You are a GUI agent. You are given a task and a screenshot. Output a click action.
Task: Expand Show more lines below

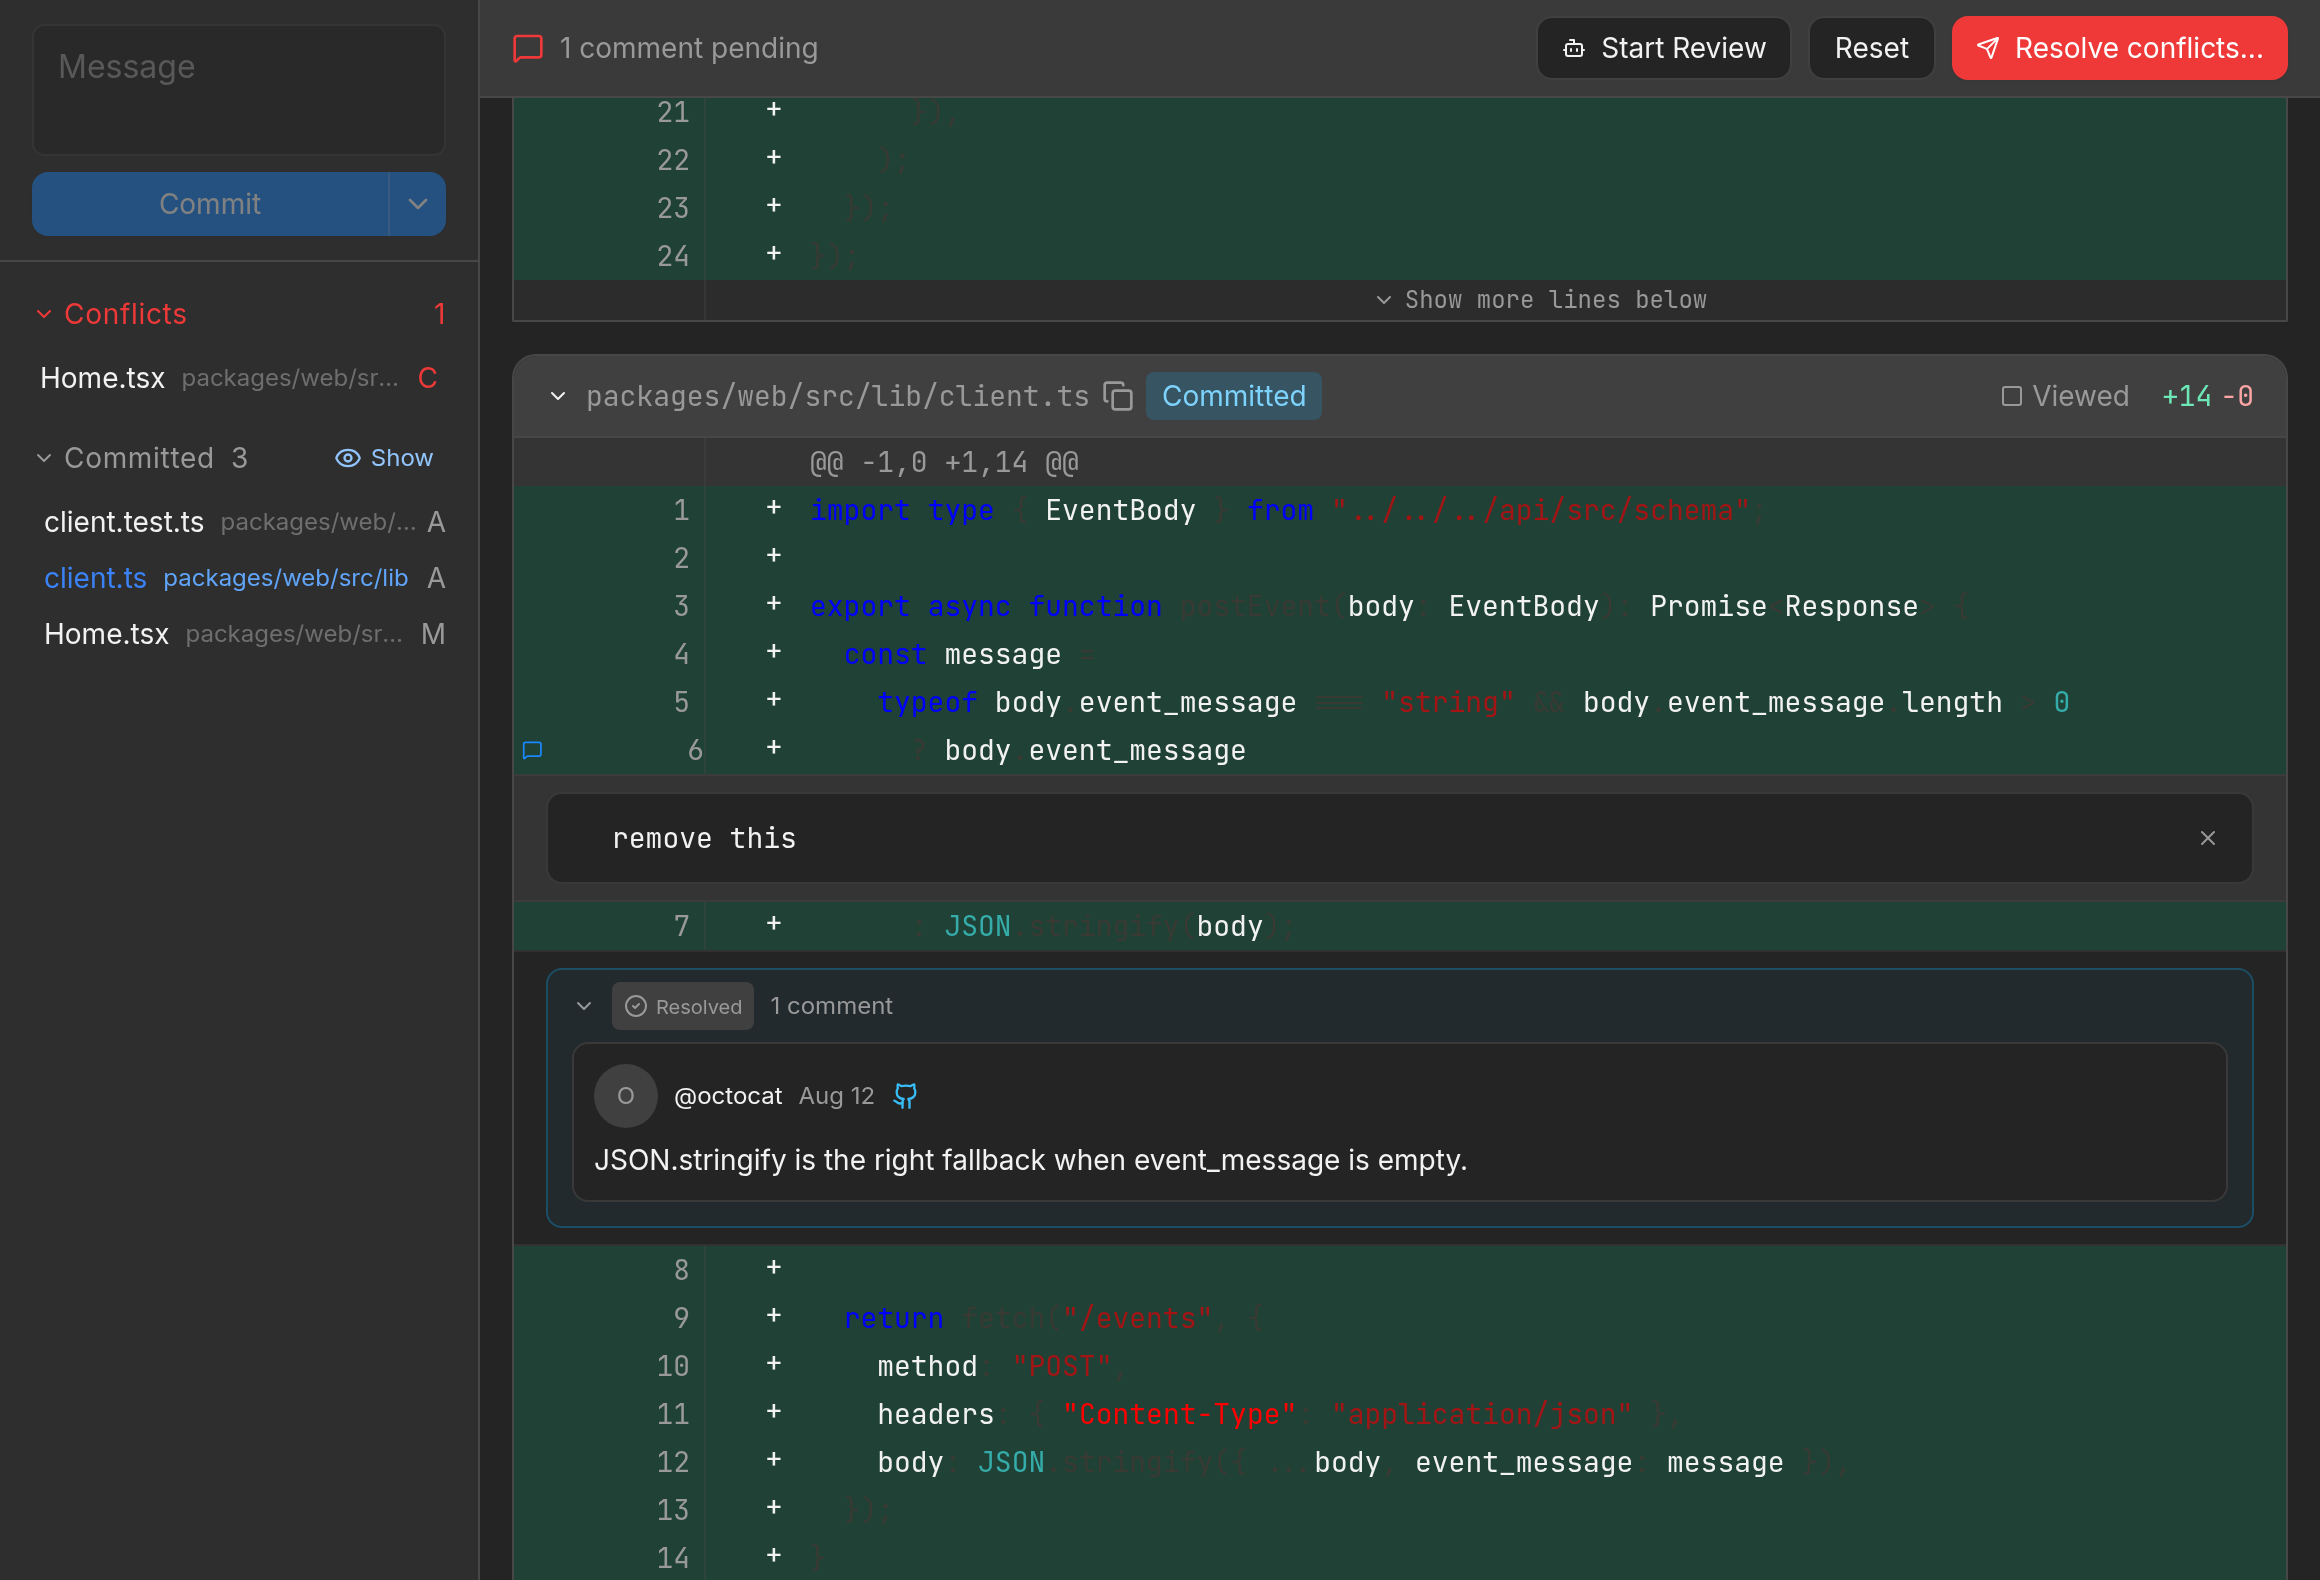pyautogui.click(x=1541, y=300)
